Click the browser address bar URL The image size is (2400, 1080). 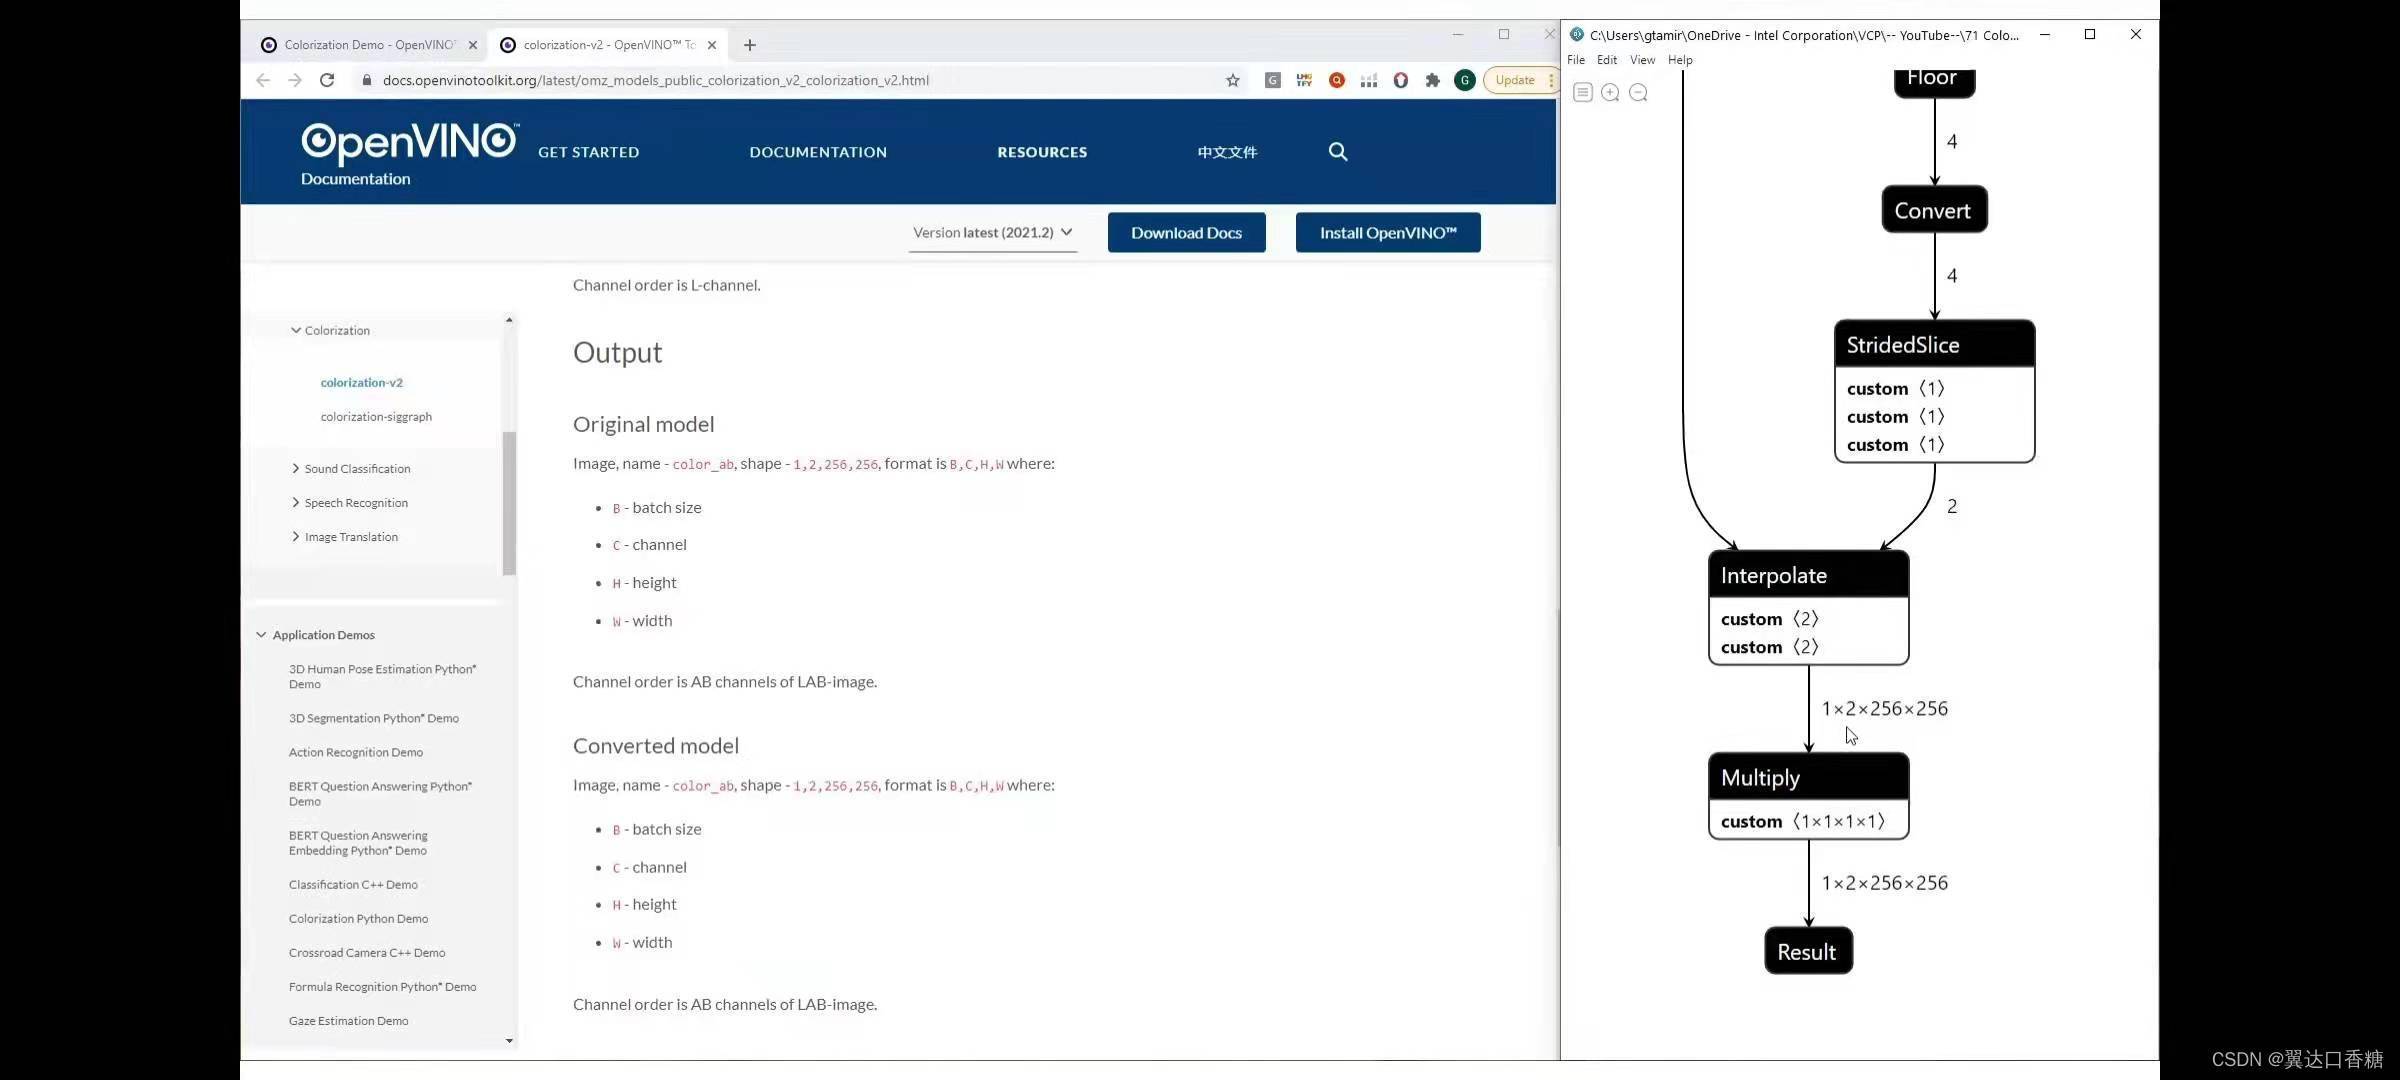[655, 80]
